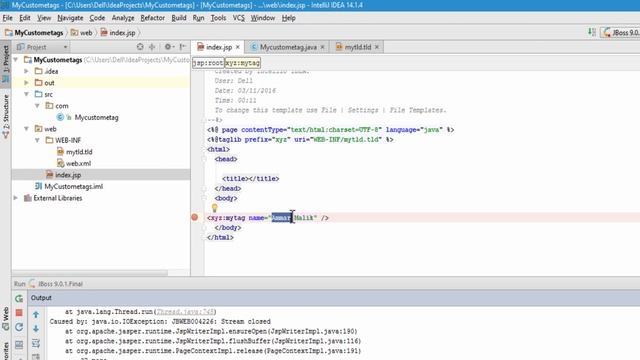This screenshot has width=640, height=360.
Task: Select the JBoss 9.0 run configuration dropdown
Action: pos(621,32)
